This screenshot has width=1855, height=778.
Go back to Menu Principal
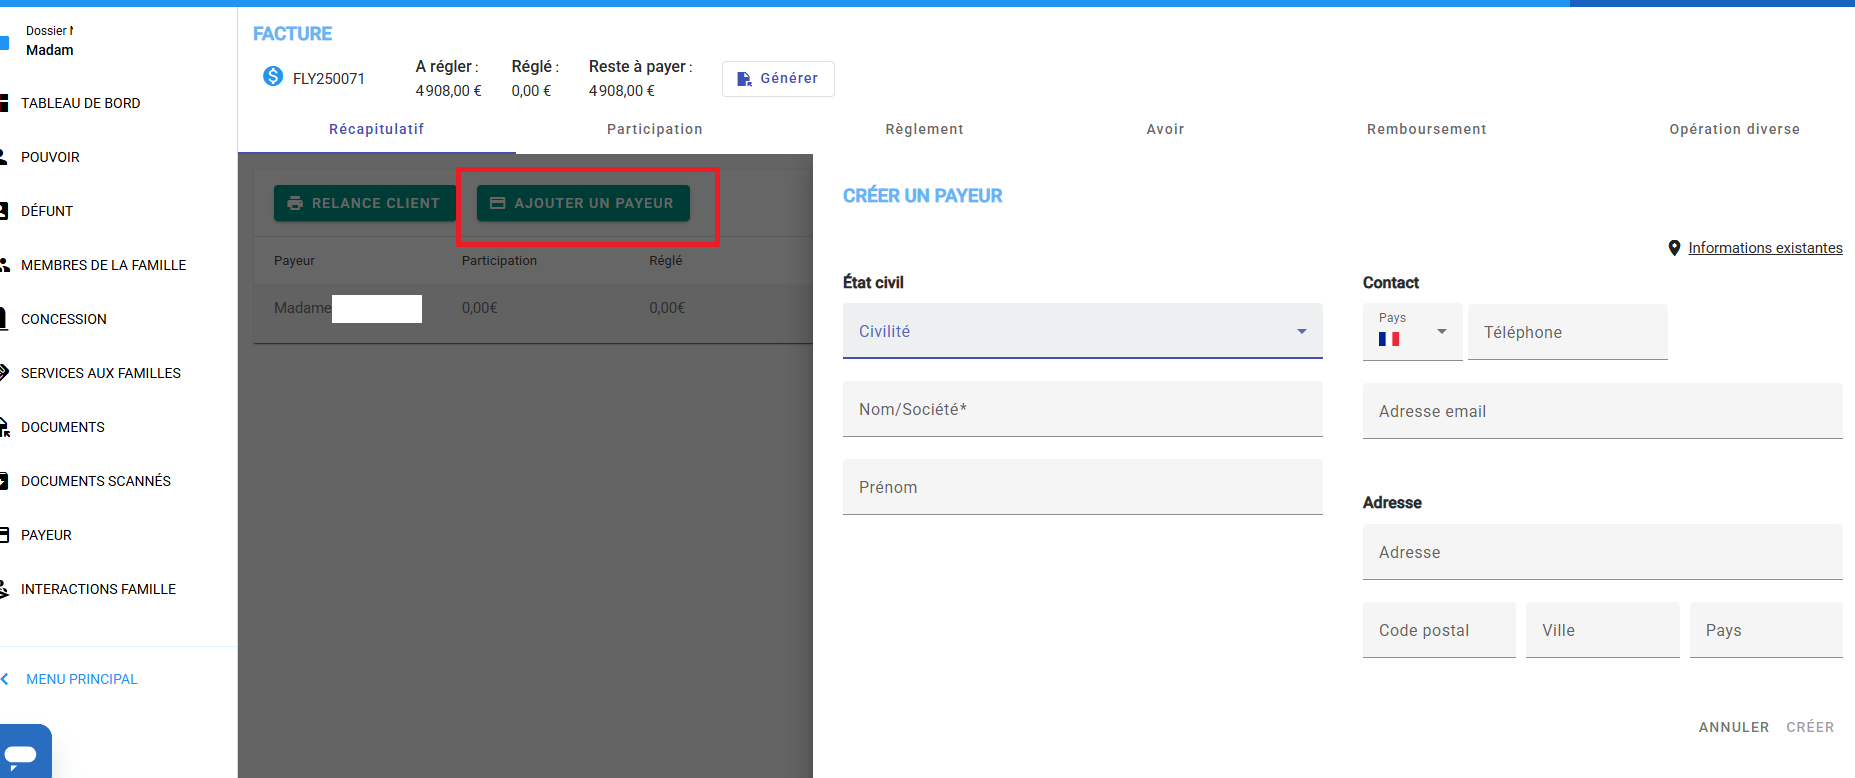(x=81, y=679)
